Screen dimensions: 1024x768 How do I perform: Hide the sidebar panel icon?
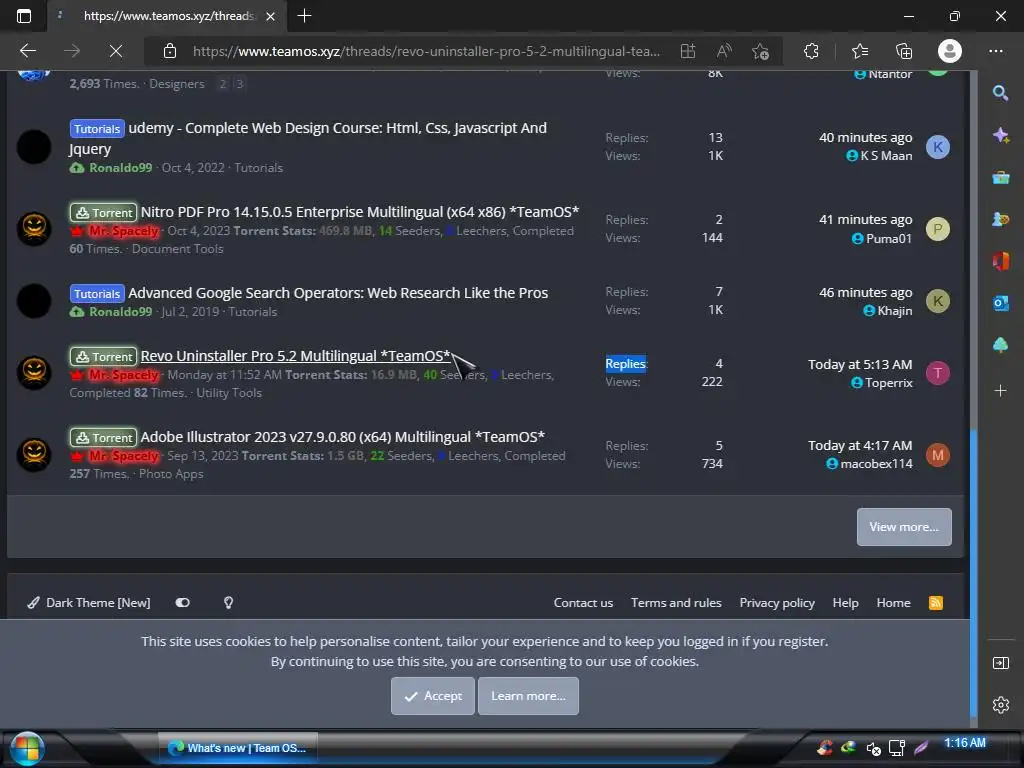click(1000, 663)
